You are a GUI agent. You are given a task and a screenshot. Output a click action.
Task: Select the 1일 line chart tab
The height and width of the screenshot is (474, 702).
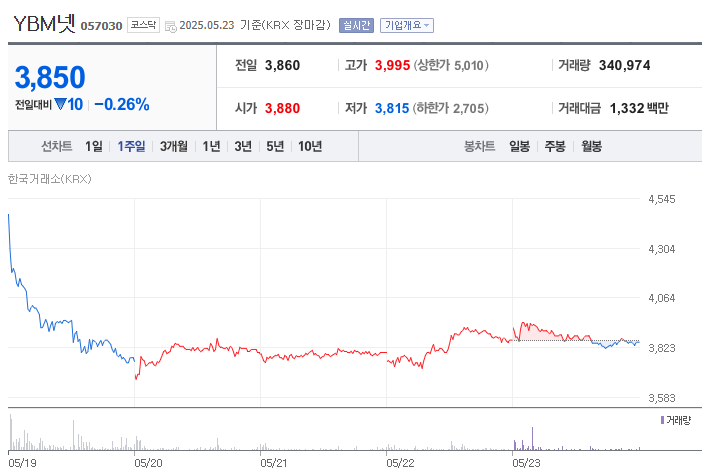(x=94, y=146)
